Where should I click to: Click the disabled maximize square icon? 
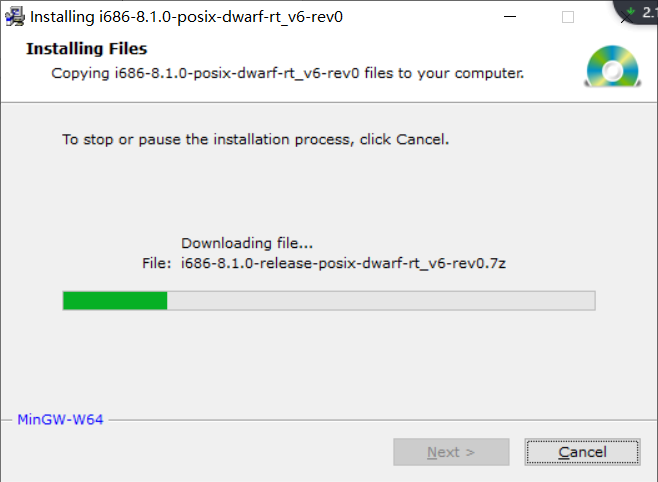tap(568, 17)
